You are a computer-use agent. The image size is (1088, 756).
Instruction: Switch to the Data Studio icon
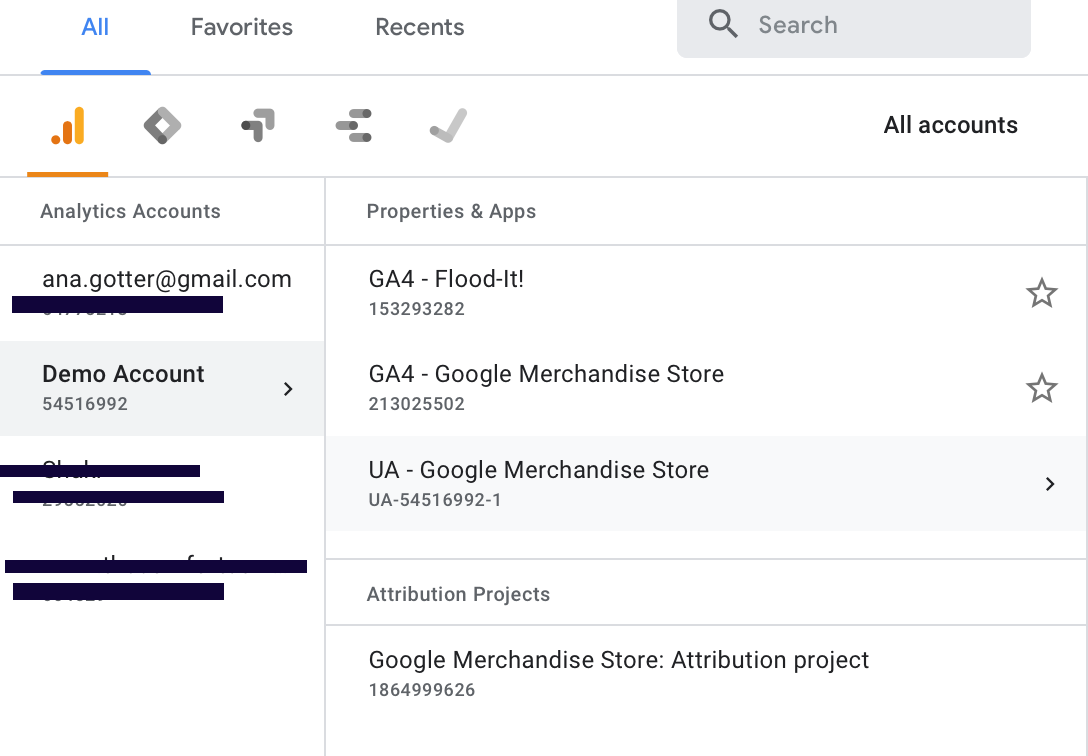point(353,126)
